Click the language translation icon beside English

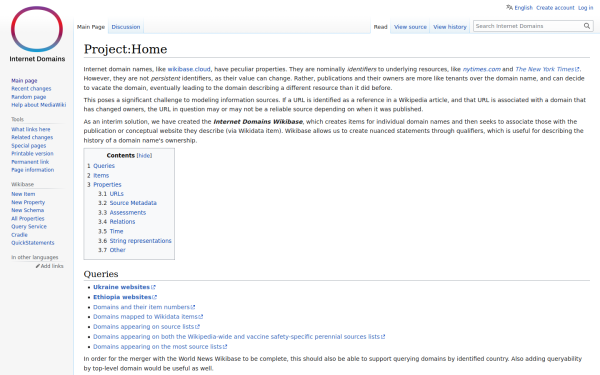coord(509,7)
